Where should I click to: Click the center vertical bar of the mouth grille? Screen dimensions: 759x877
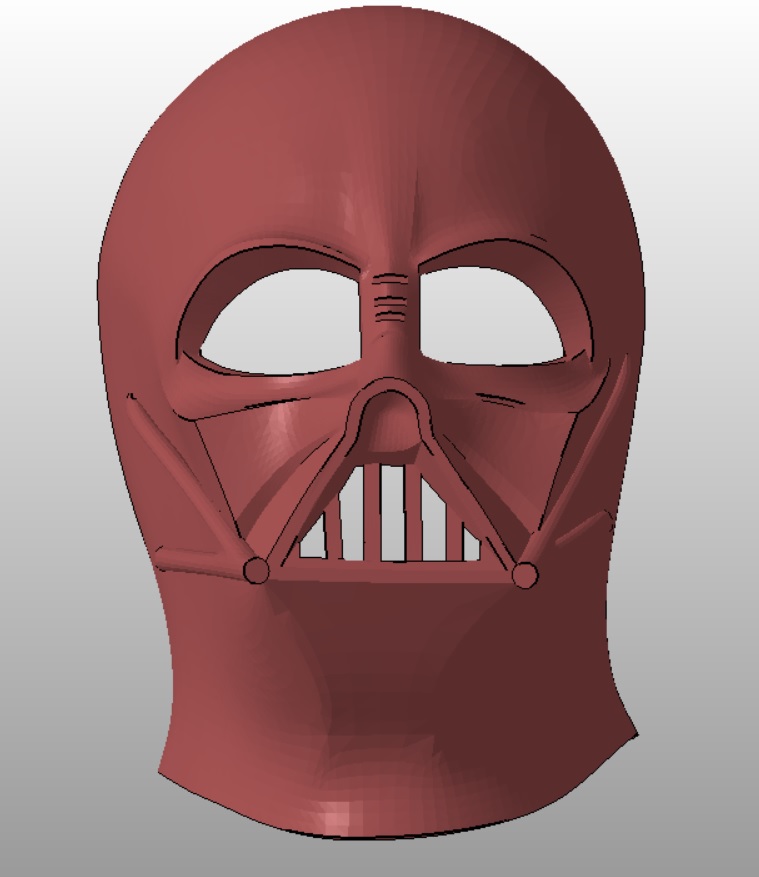[x=373, y=512]
